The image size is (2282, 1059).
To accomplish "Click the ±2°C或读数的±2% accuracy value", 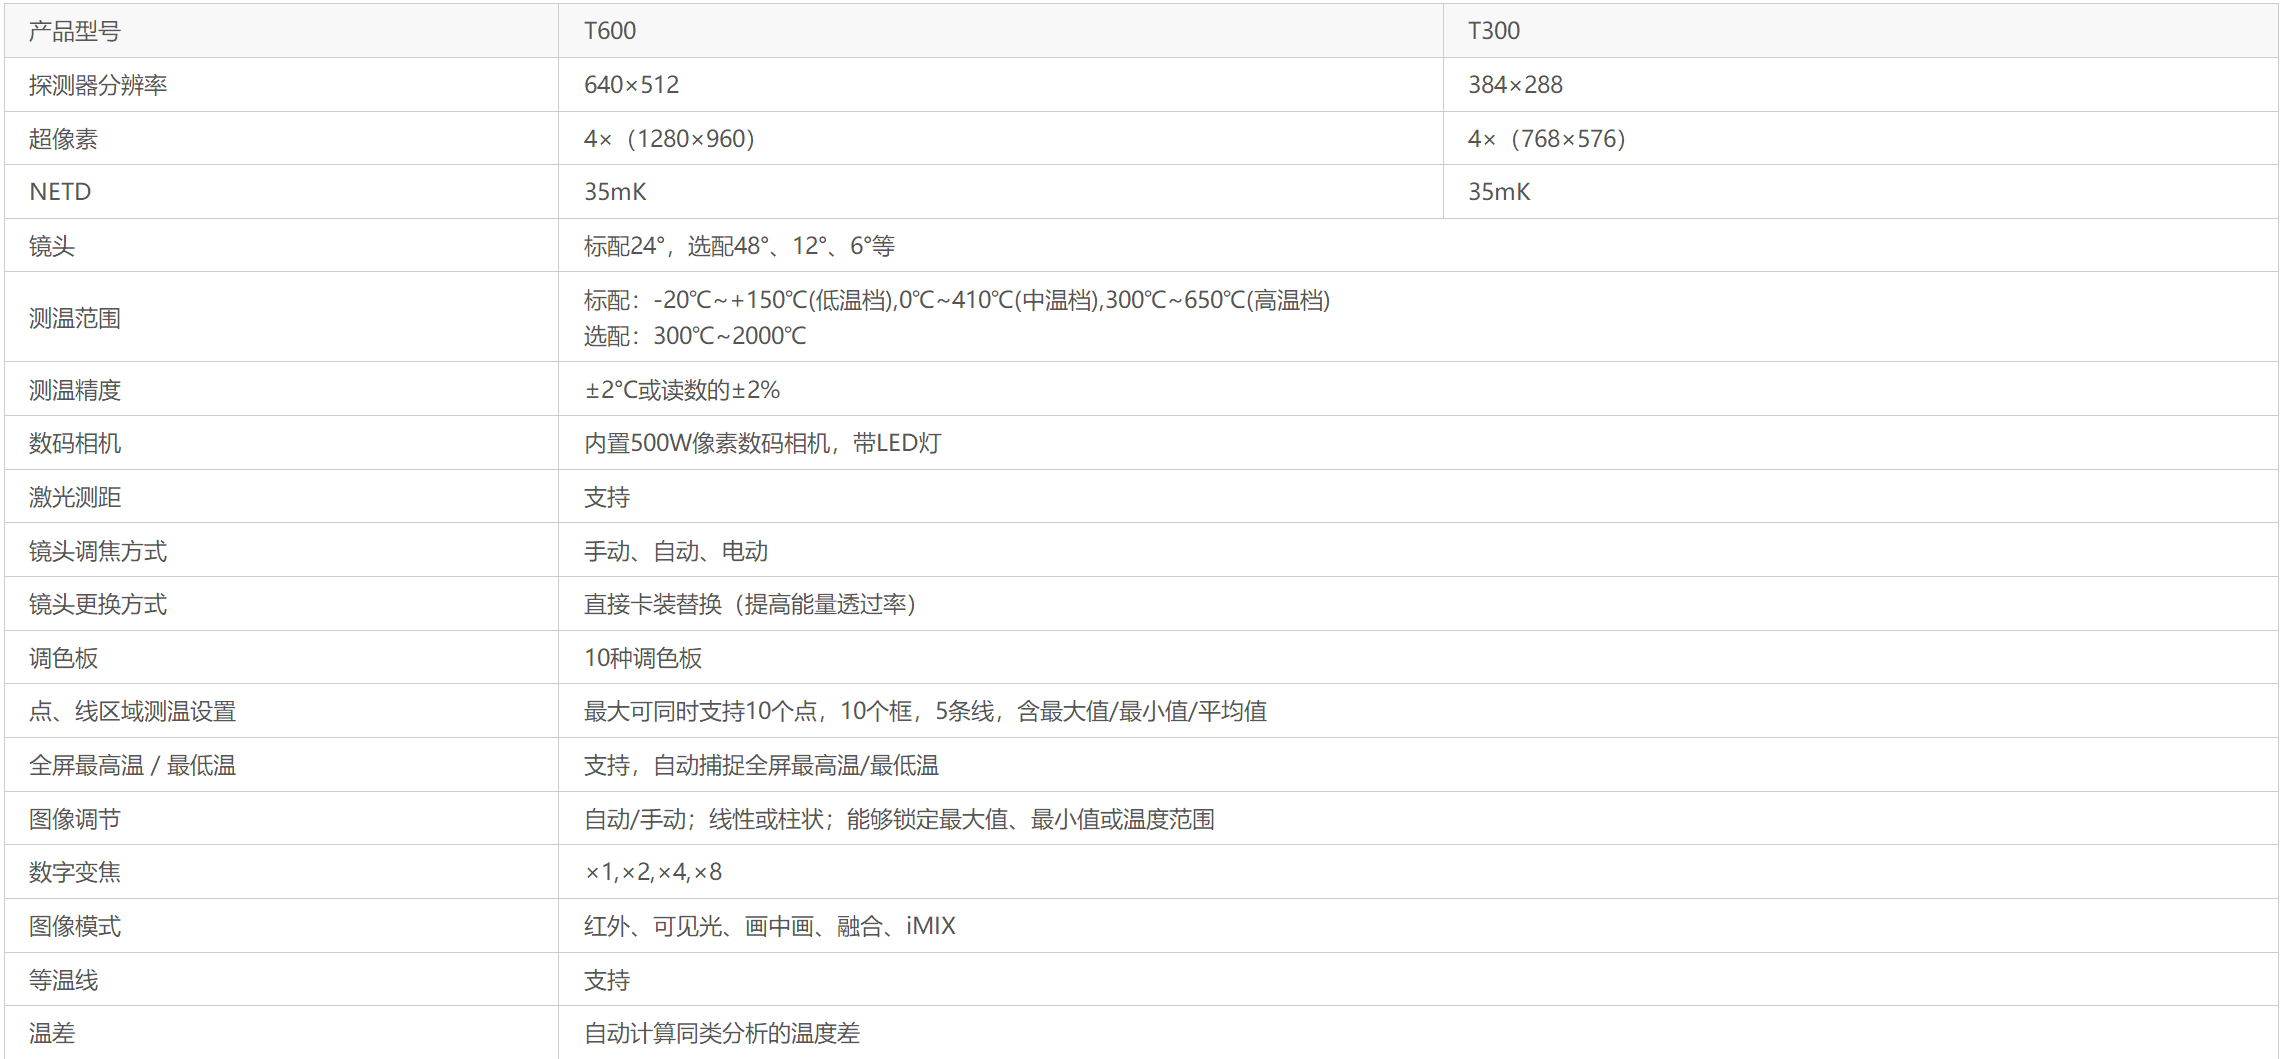I will click(682, 390).
